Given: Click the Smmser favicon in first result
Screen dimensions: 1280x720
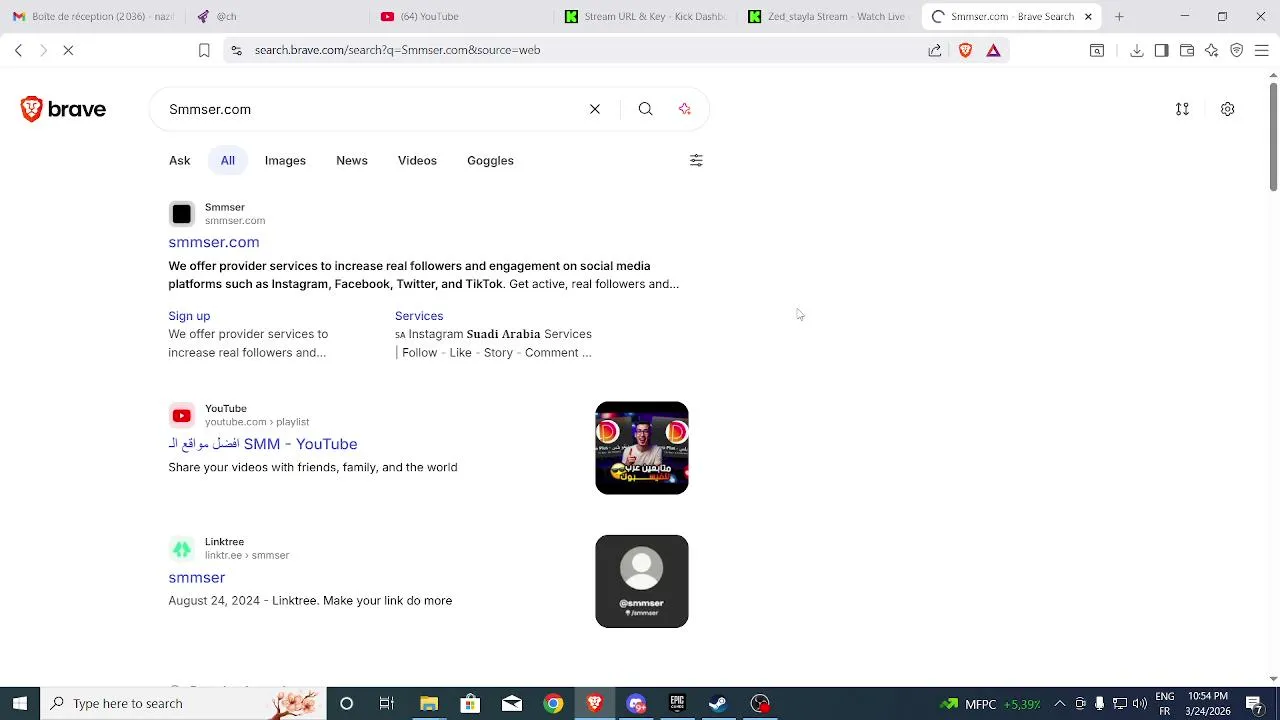Looking at the screenshot, I should click(x=181, y=214).
